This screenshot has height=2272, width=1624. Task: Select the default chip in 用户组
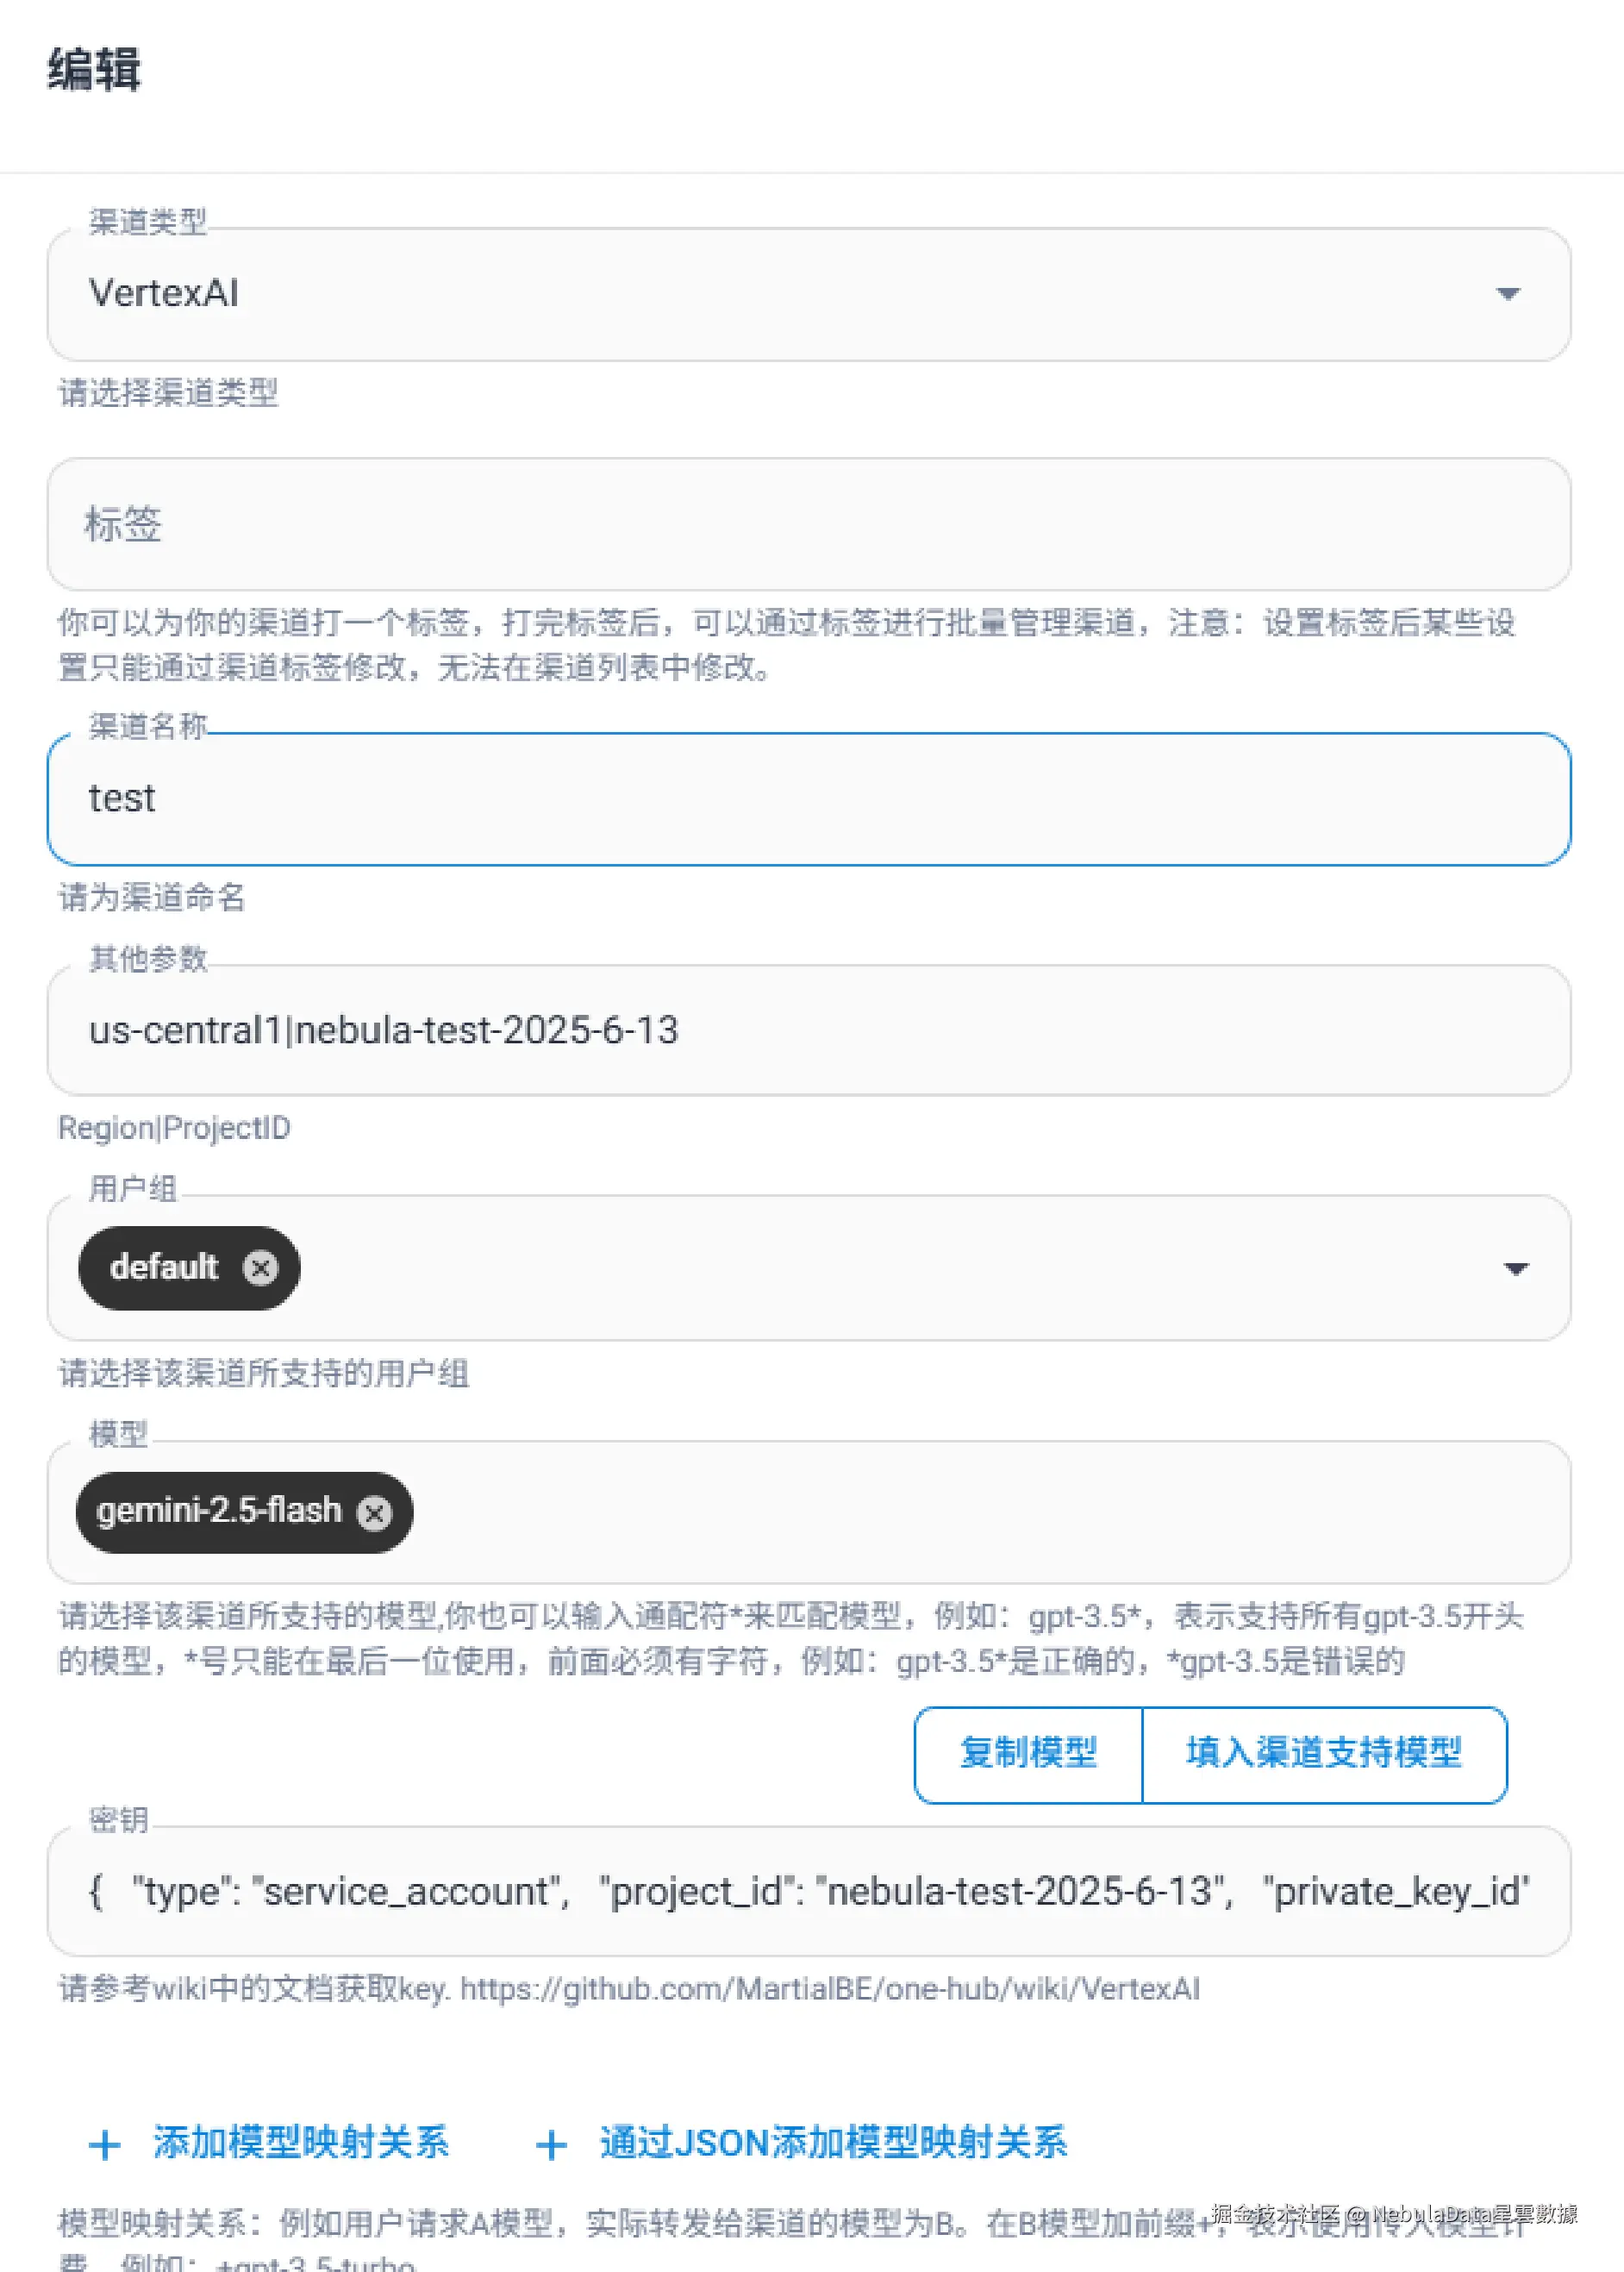click(164, 1268)
